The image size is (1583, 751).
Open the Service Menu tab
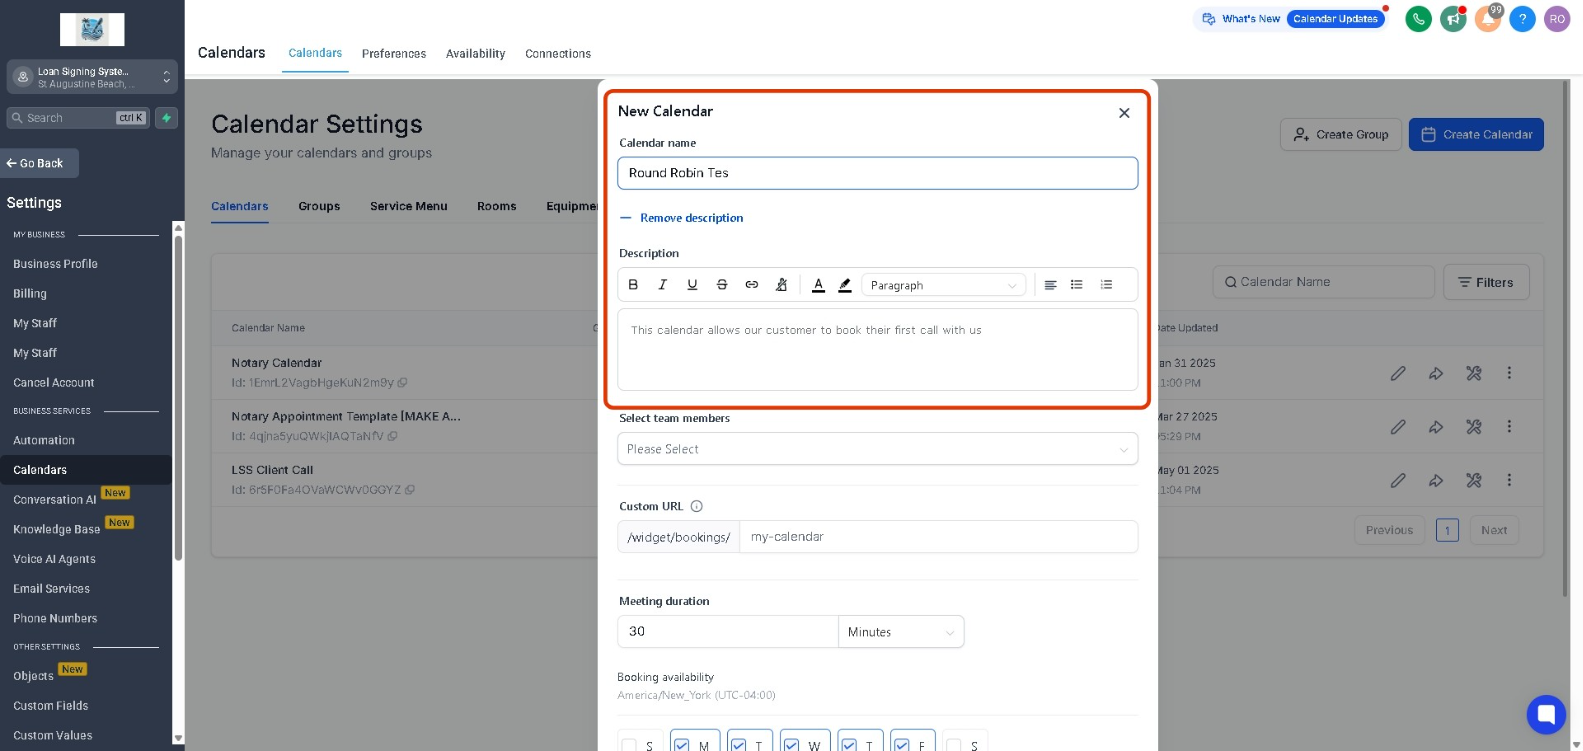pyautogui.click(x=409, y=206)
